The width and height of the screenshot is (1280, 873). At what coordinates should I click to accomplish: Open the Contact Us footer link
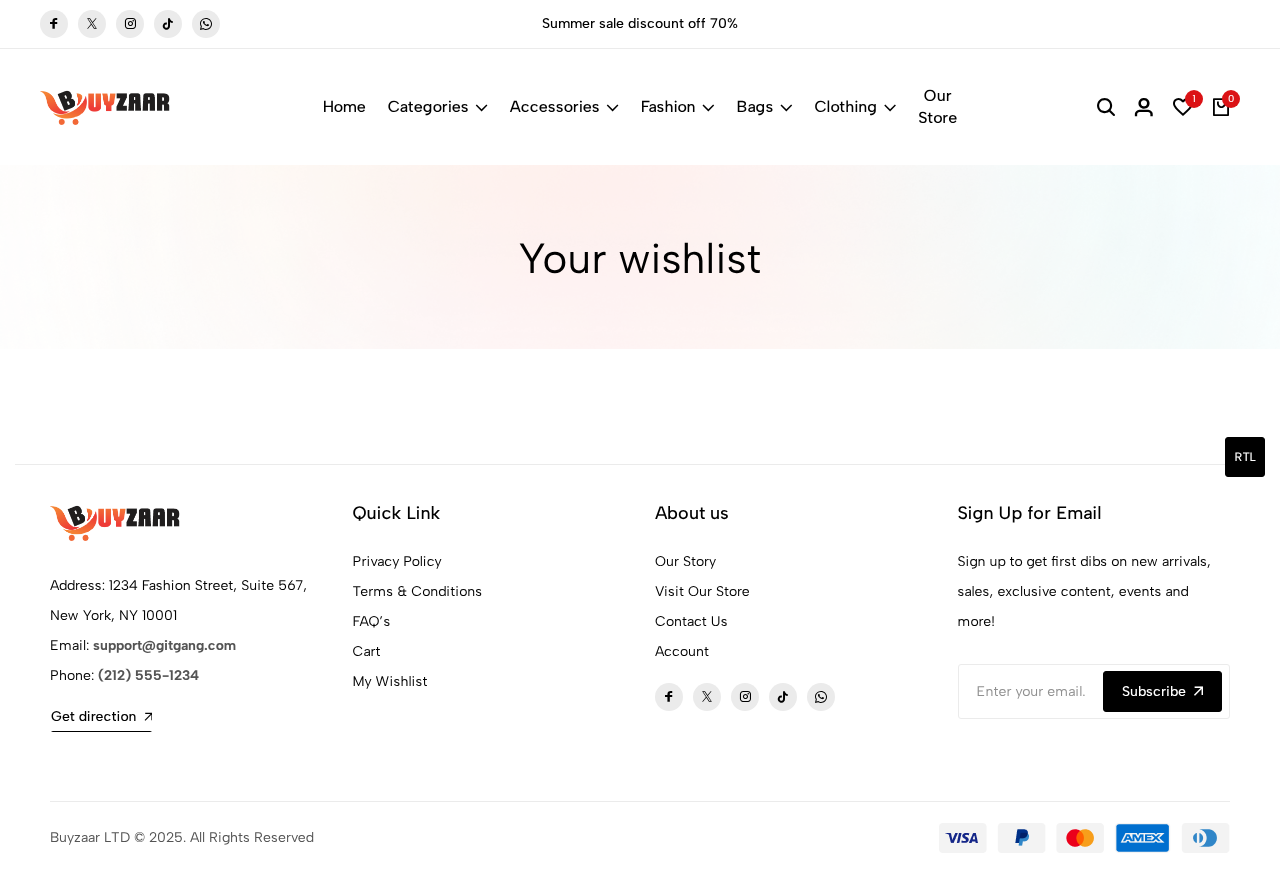point(691,622)
